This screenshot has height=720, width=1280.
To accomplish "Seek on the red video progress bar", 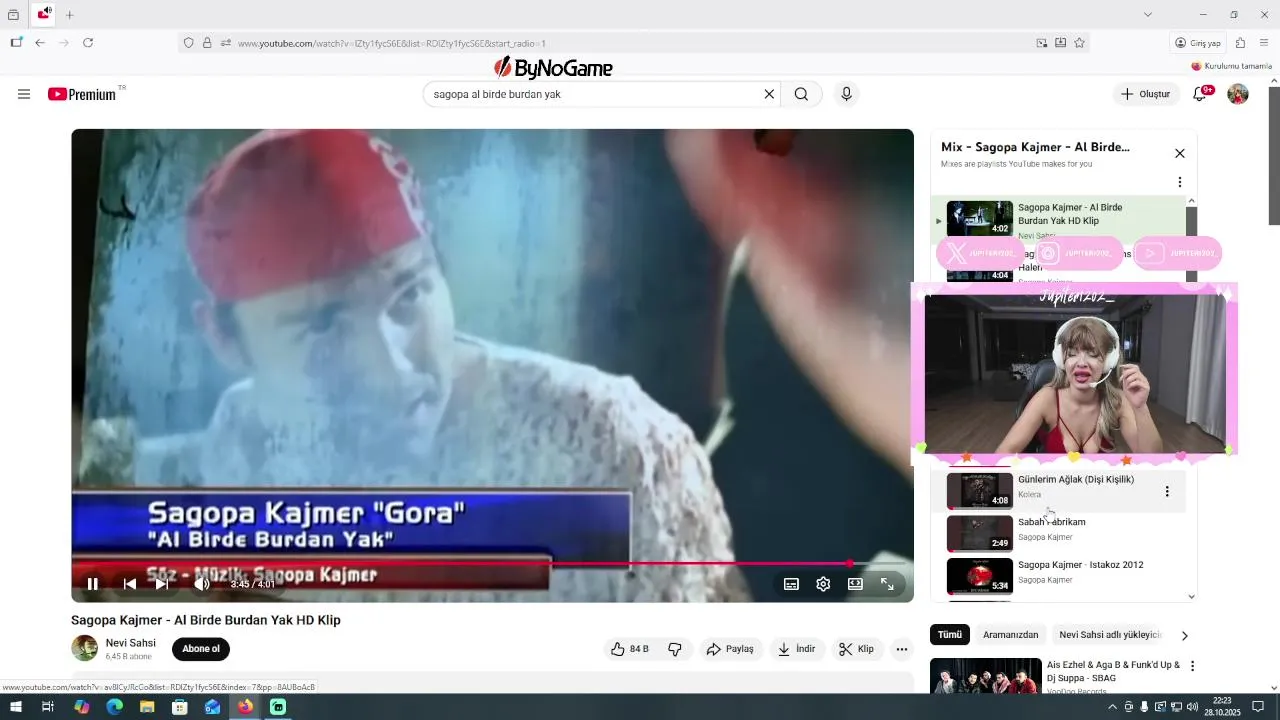I will (x=492, y=563).
